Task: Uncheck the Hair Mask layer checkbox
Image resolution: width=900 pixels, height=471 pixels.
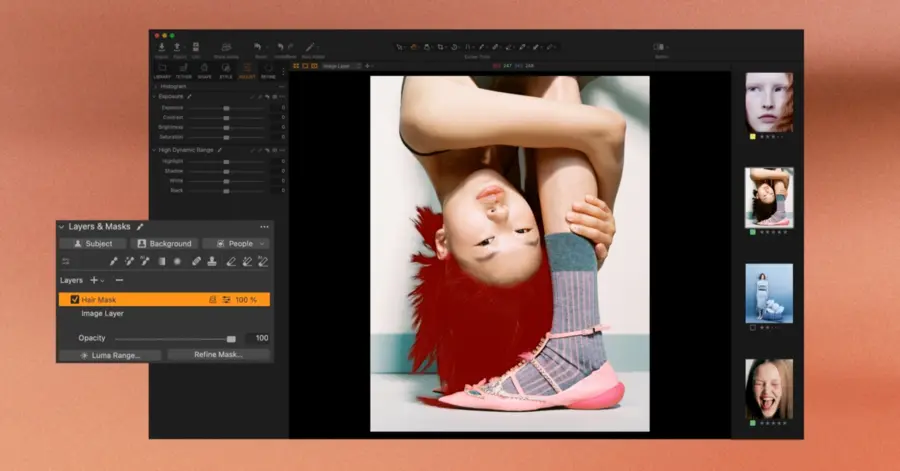Action: 75,299
